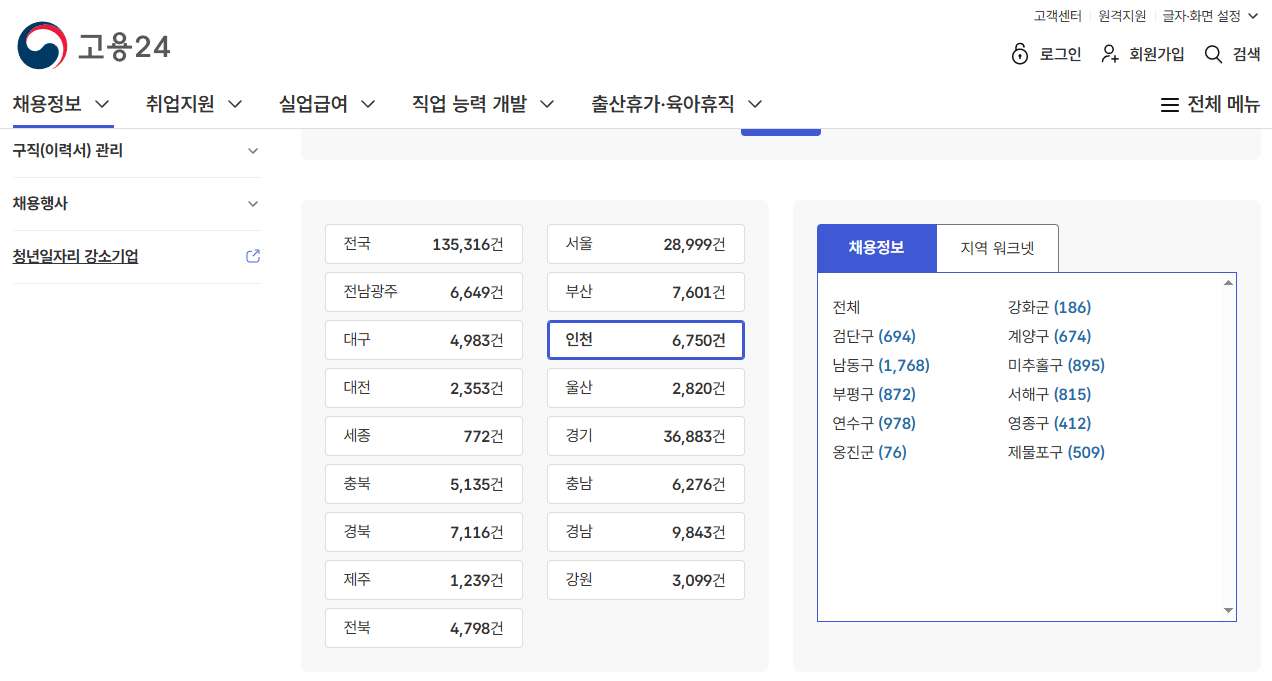Open 옹진군 (76) district listings
The height and width of the screenshot is (681, 1272).
click(869, 452)
